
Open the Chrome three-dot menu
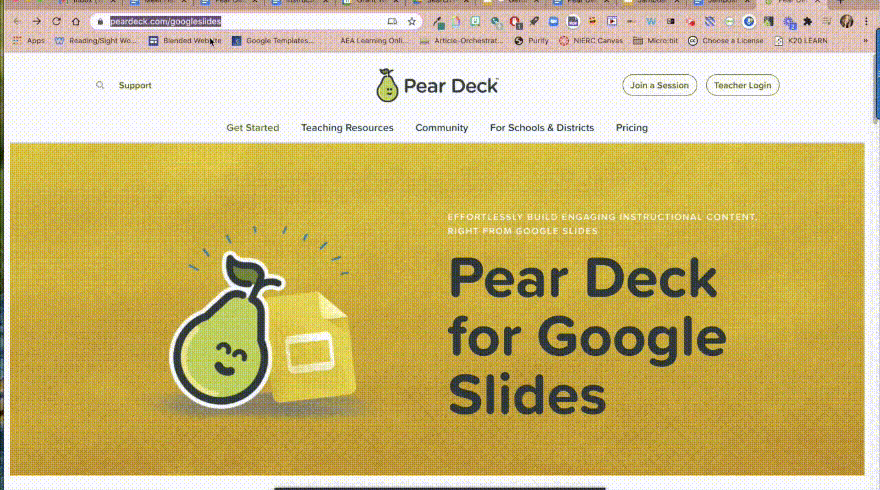click(867, 21)
